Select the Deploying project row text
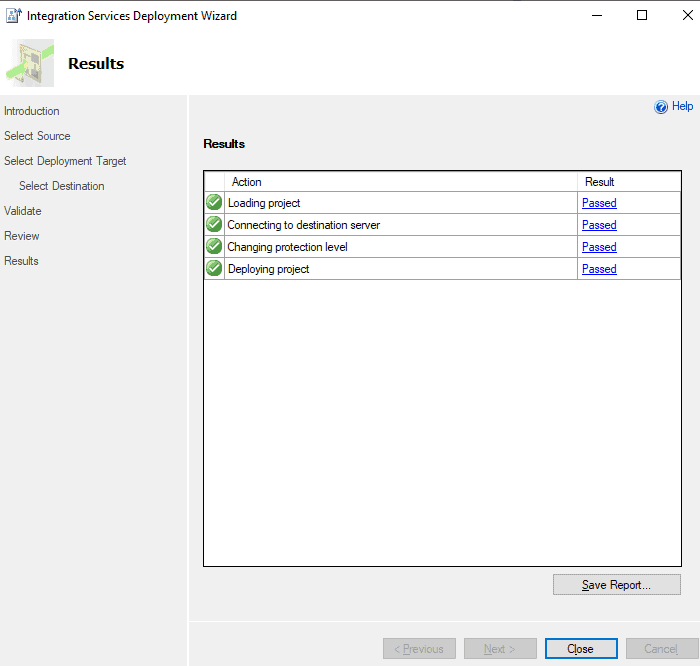The width and height of the screenshot is (700, 666). 268,269
